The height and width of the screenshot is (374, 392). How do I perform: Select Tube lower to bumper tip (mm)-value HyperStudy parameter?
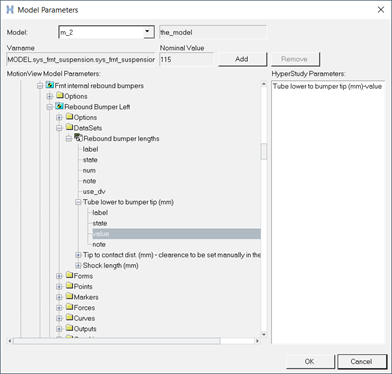(x=327, y=86)
